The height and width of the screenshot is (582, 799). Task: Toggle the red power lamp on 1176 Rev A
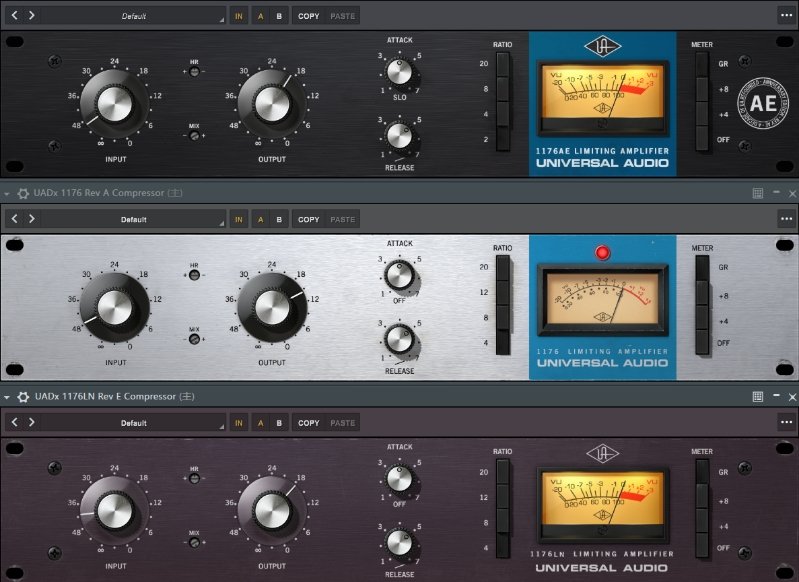602,252
